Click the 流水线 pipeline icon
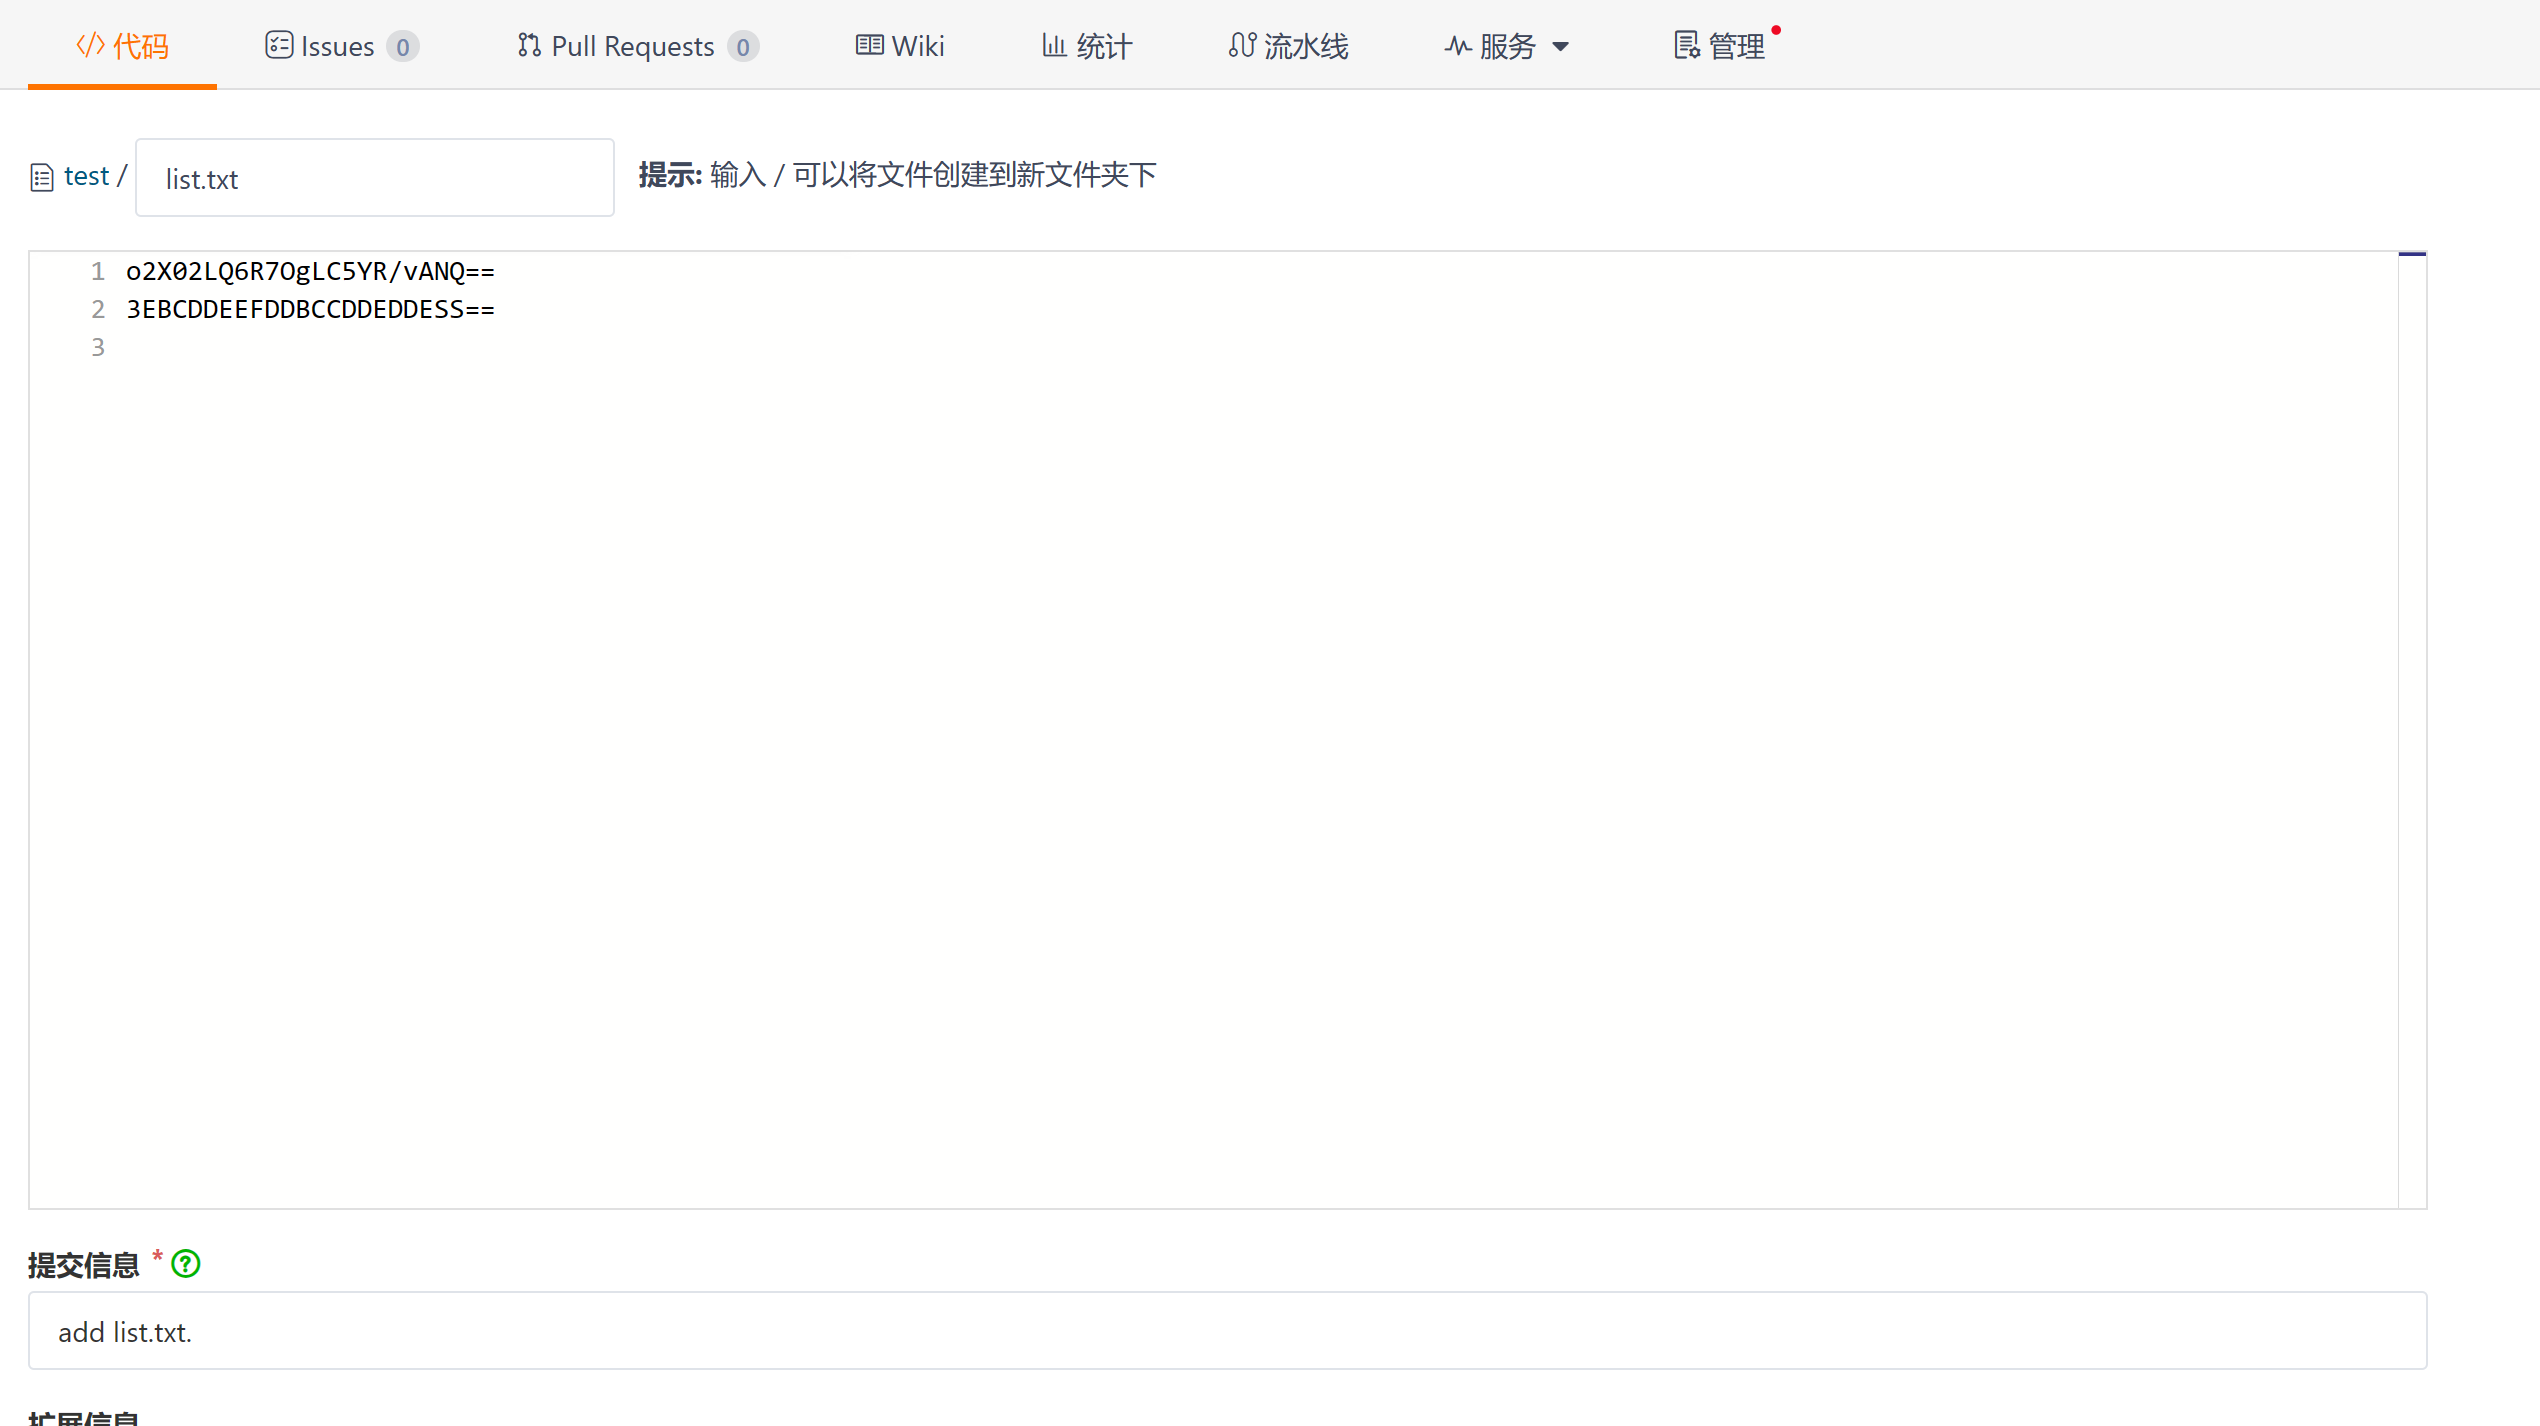The width and height of the screenshot is (2540, 1426). [x=1242, y=45]
